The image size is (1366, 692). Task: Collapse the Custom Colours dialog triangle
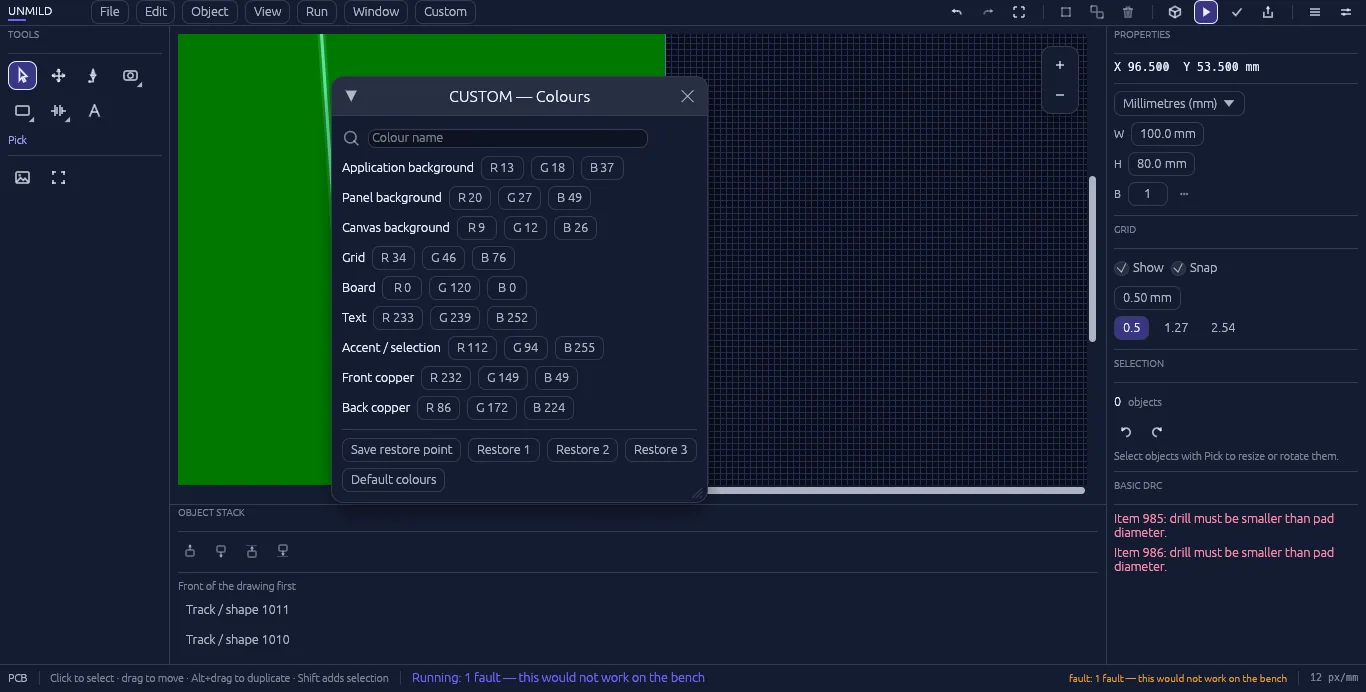pyautogui.click(x=351, y=96)
